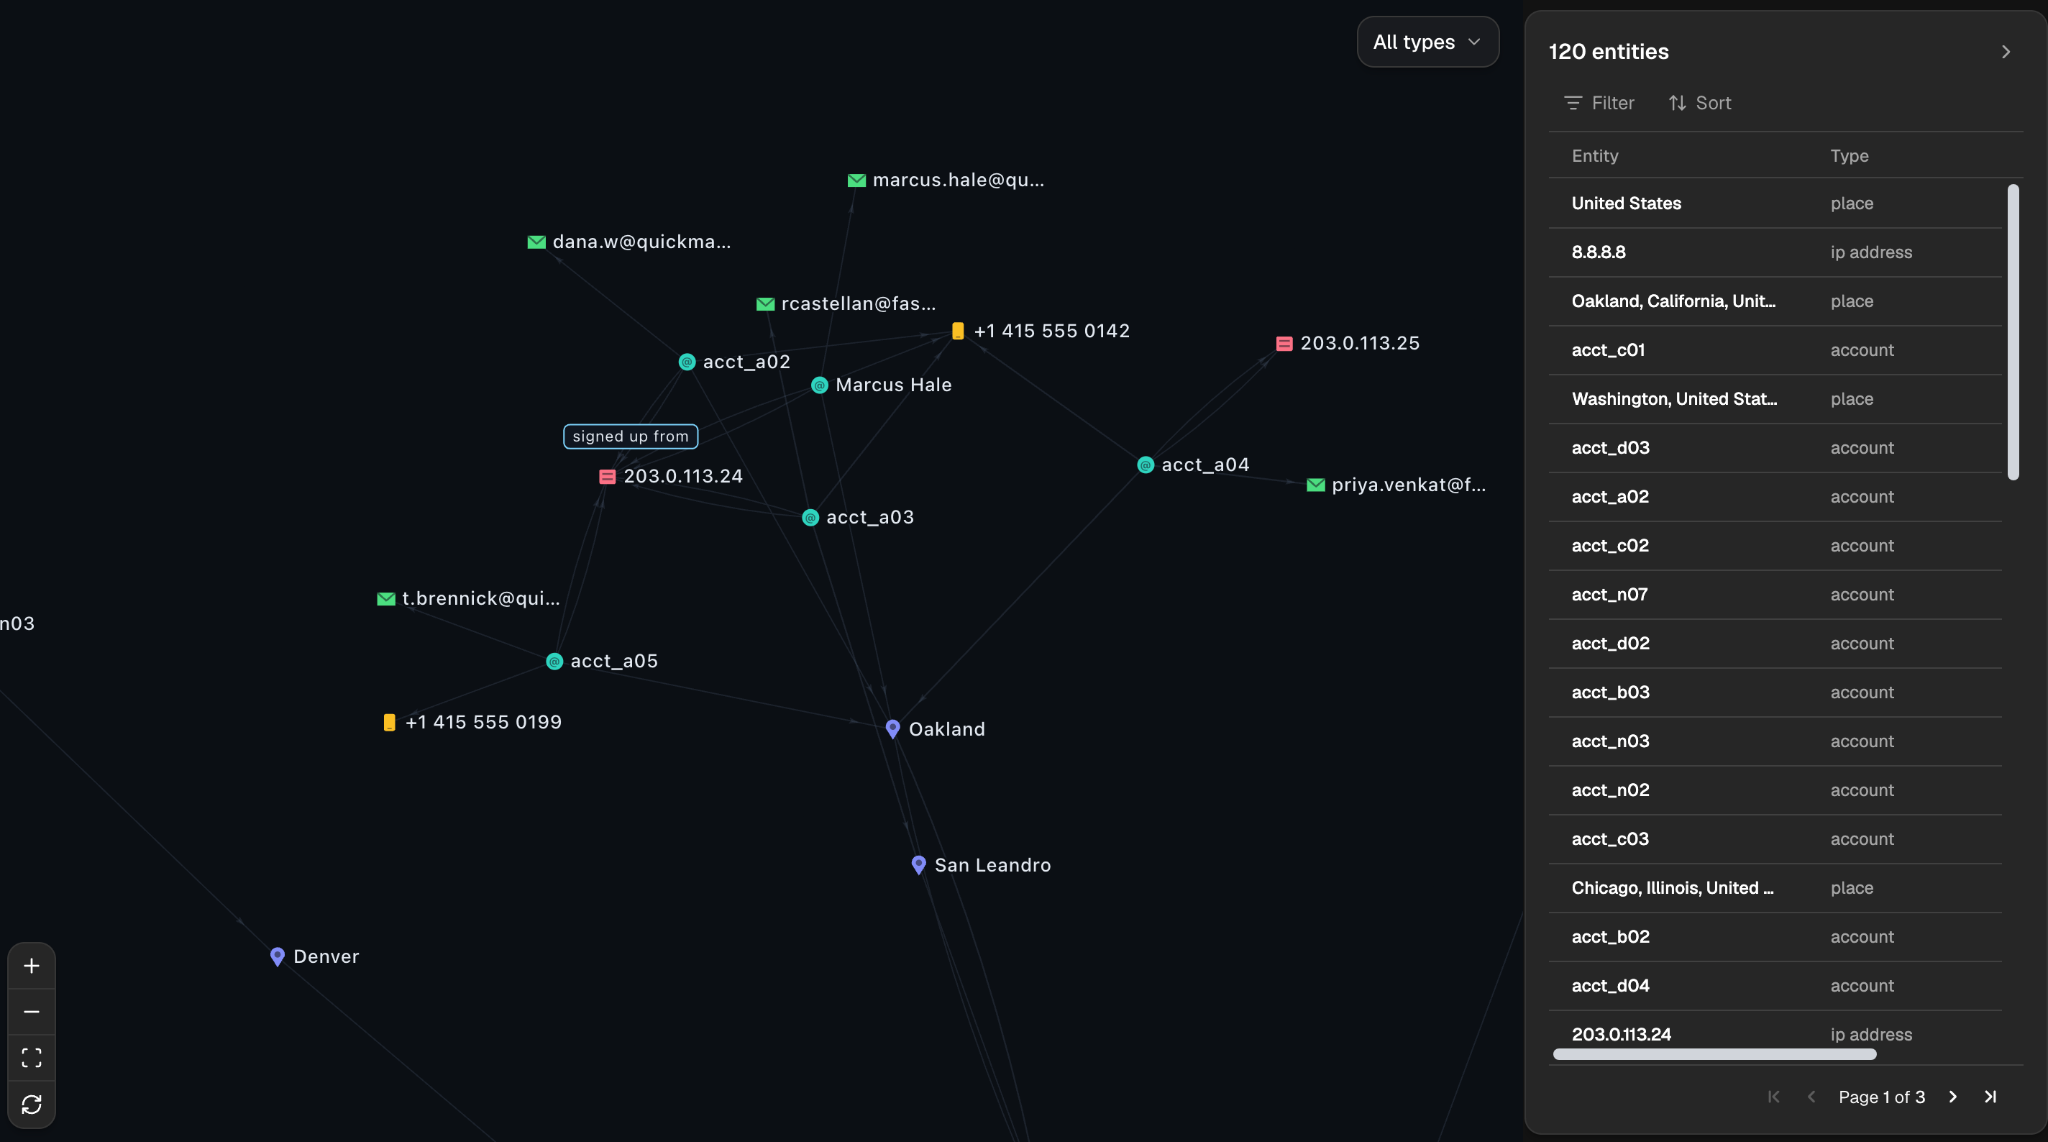Click the Marcus Hale person node icon
The height and width of the screenshot is (1142, 2048).
(x=819, y=385)
